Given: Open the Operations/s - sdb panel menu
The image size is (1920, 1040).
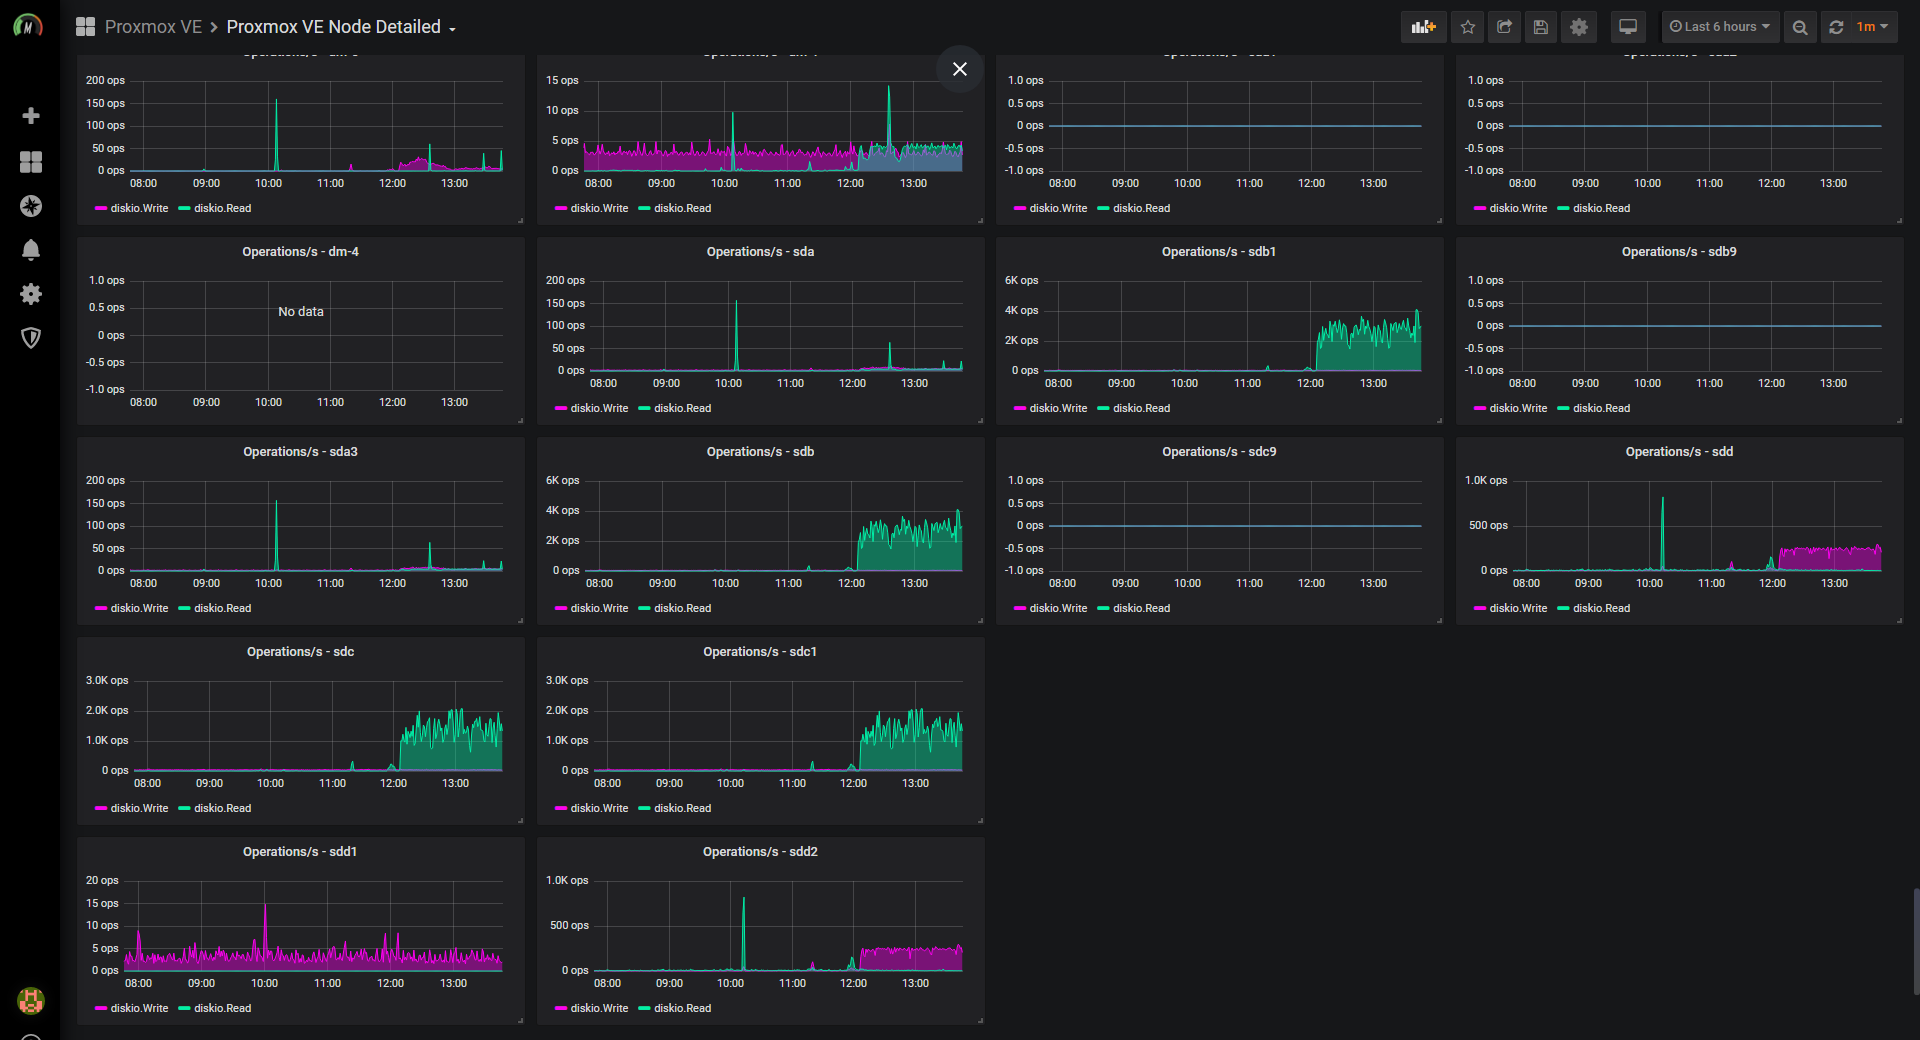Looking at the screenshot, I should click(760, 452).
